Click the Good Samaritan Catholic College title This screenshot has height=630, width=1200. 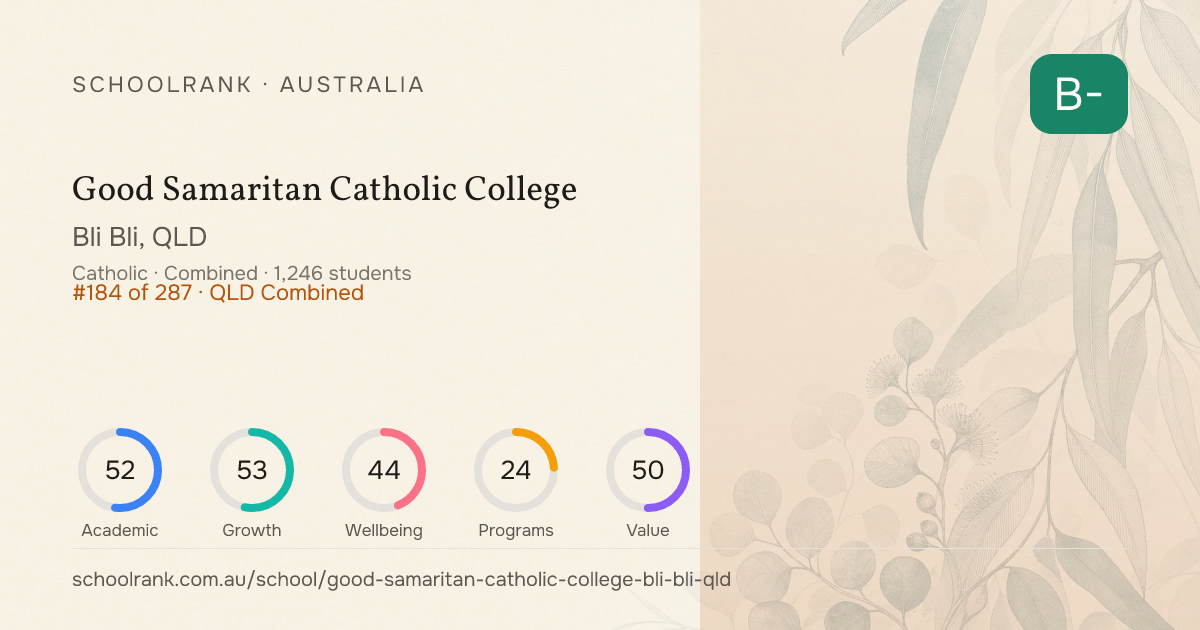325,190
